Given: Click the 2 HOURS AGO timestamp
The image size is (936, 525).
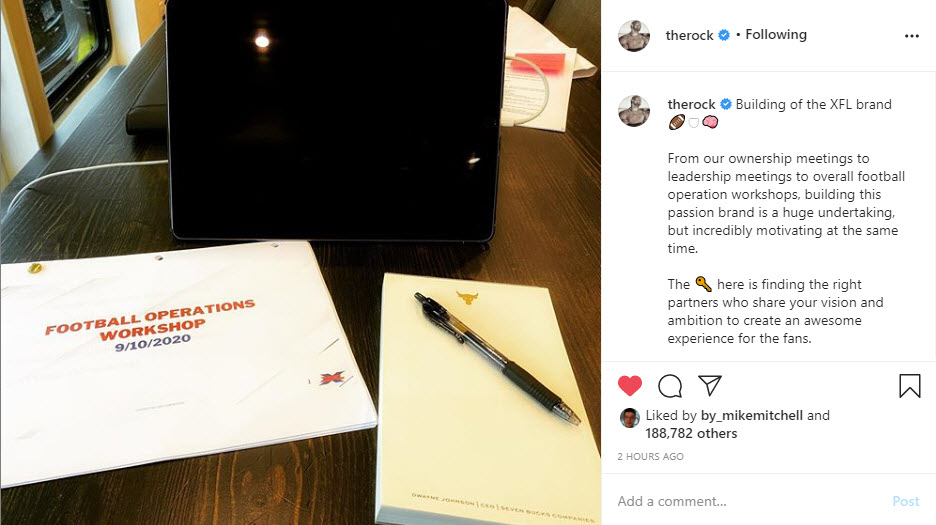Looking at the screenshot, I should tap(650, 456).
